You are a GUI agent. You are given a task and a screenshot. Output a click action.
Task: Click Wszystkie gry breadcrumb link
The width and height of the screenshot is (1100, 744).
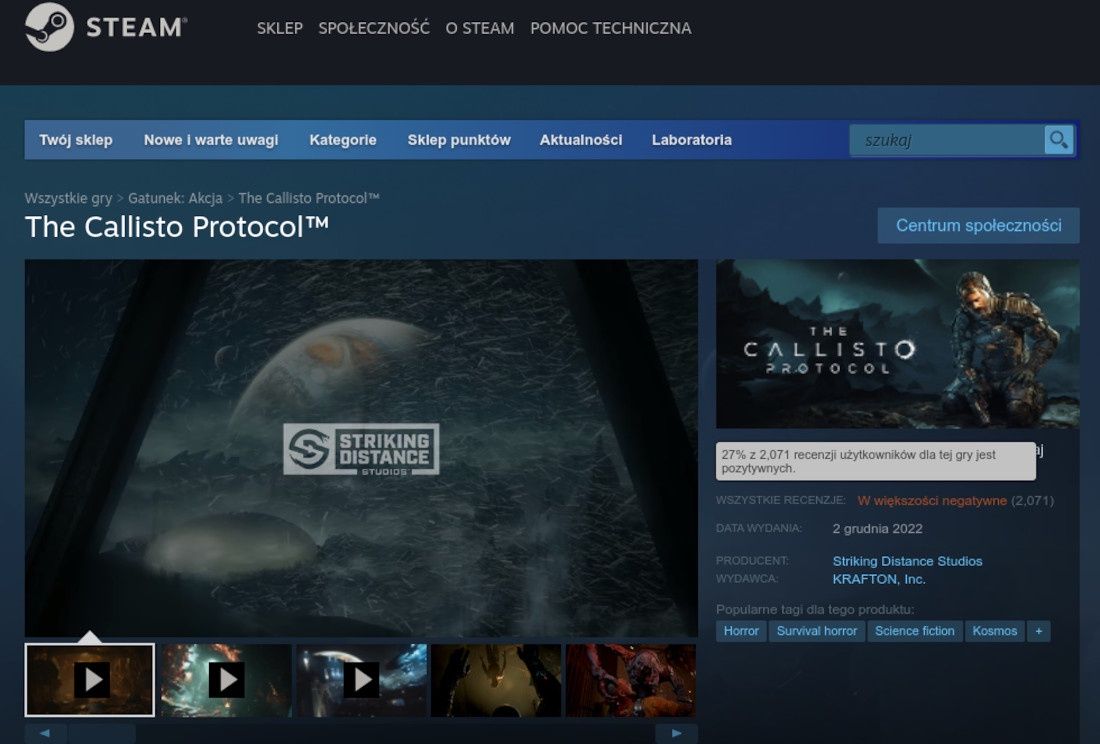click(x=68, y=198)
